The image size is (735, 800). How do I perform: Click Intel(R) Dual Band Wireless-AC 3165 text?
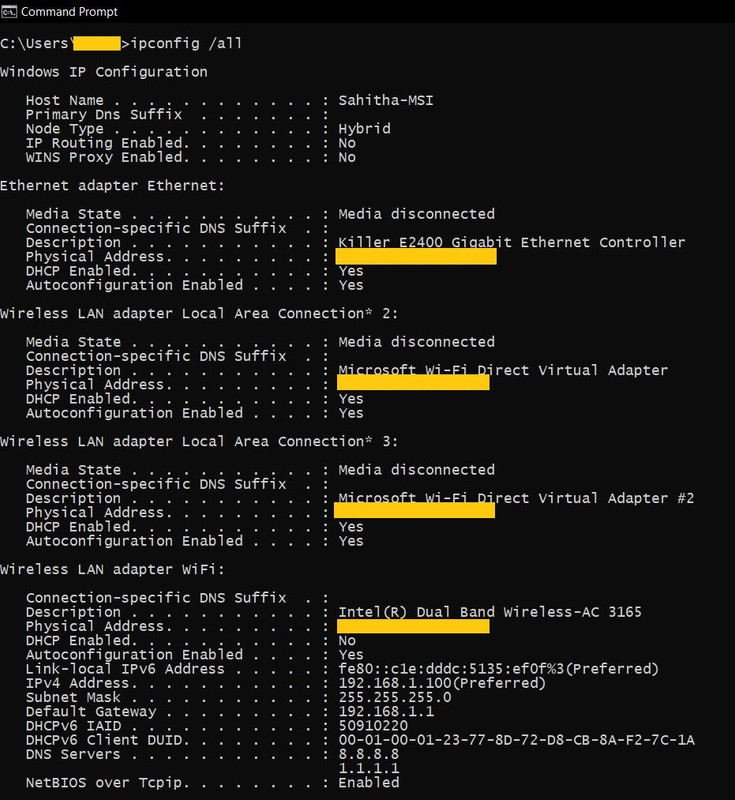click(x=490, y=612)
